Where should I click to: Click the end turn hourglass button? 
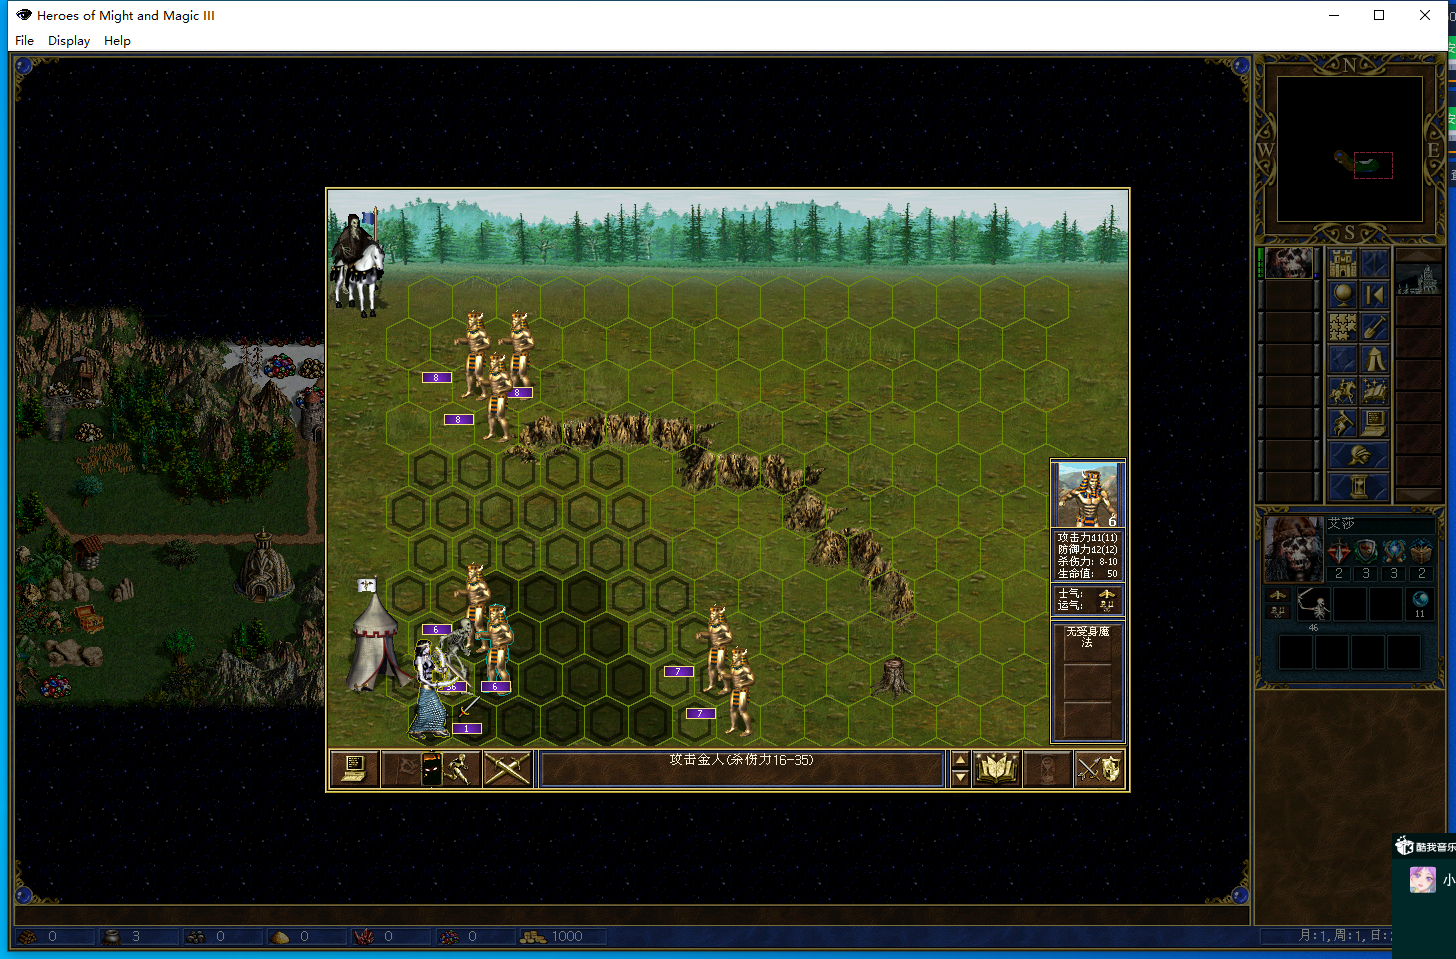coord(1359,487)
